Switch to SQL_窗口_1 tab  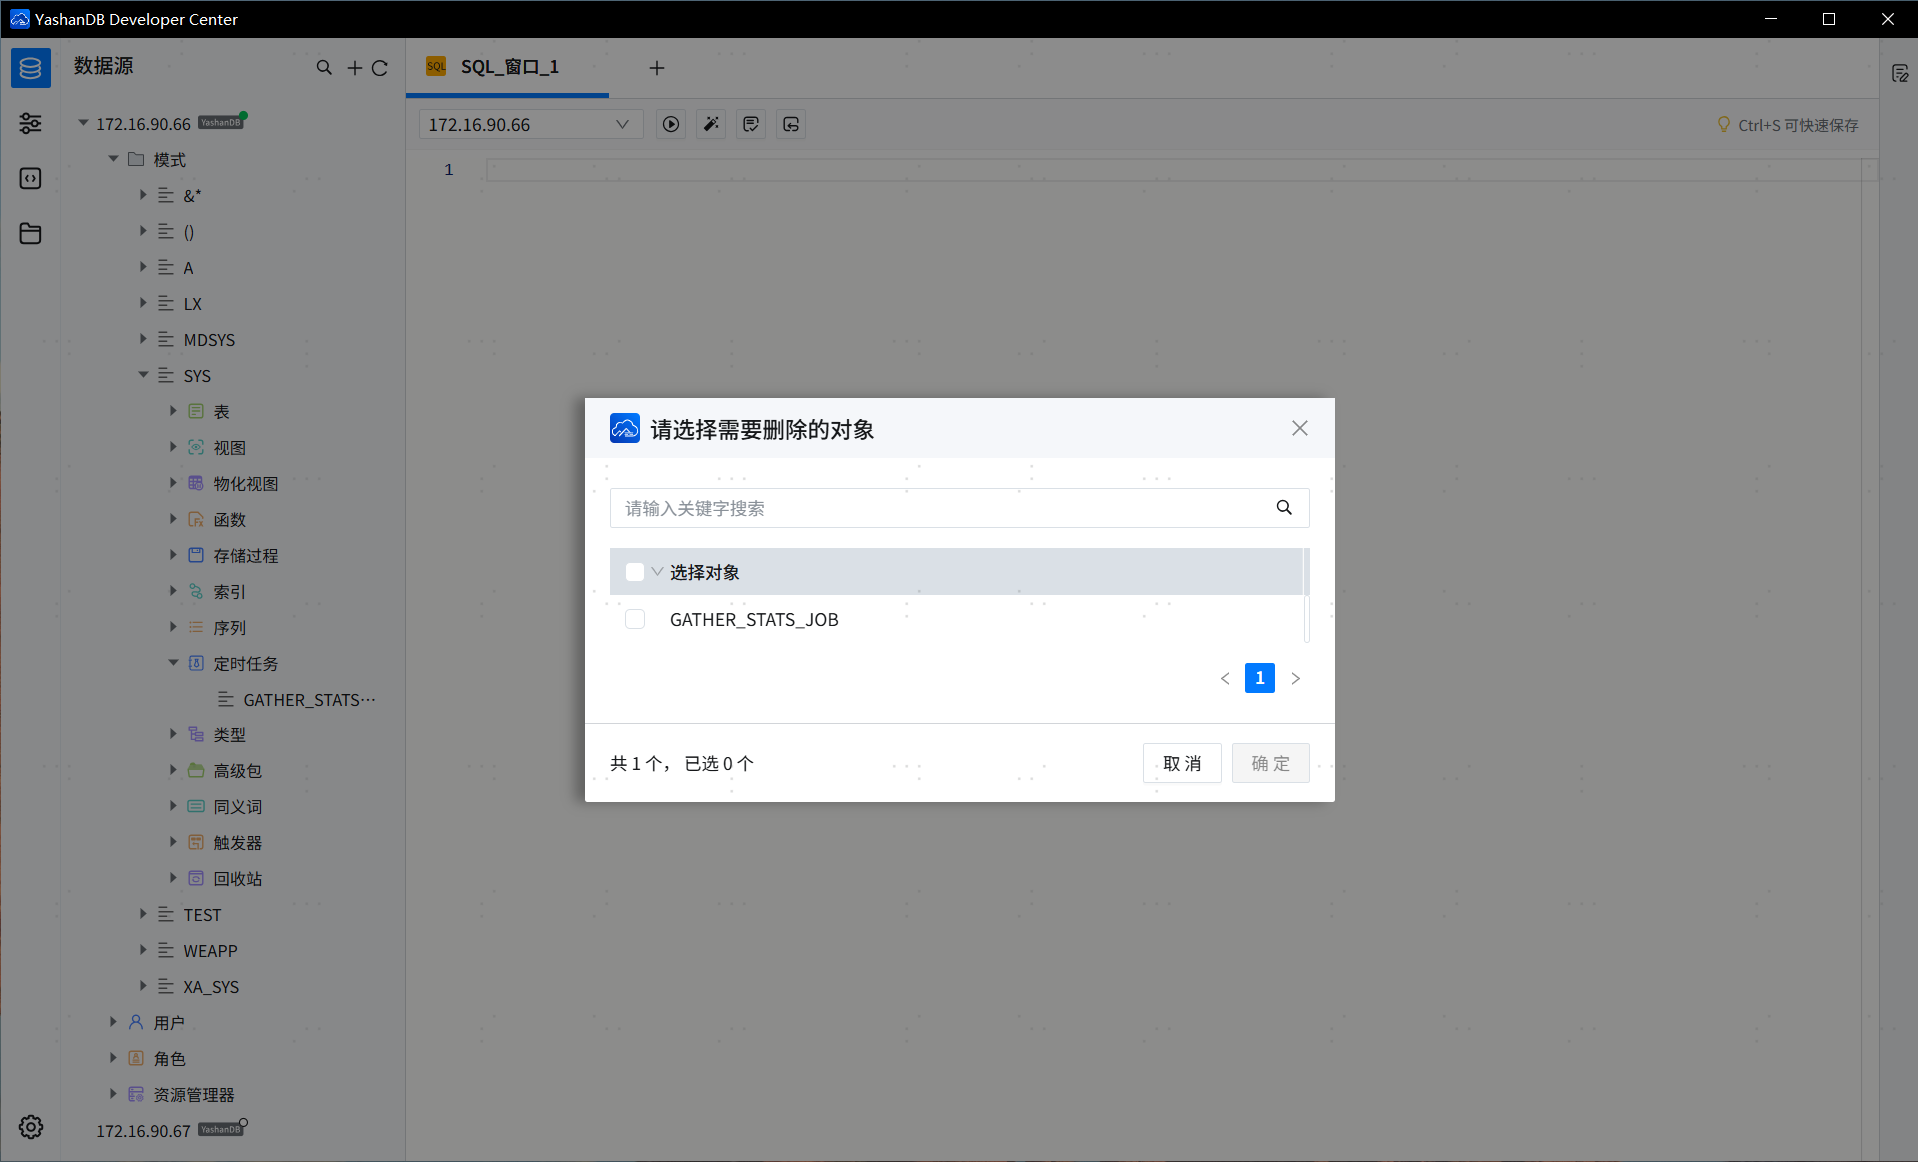click(x=507, y=67)
